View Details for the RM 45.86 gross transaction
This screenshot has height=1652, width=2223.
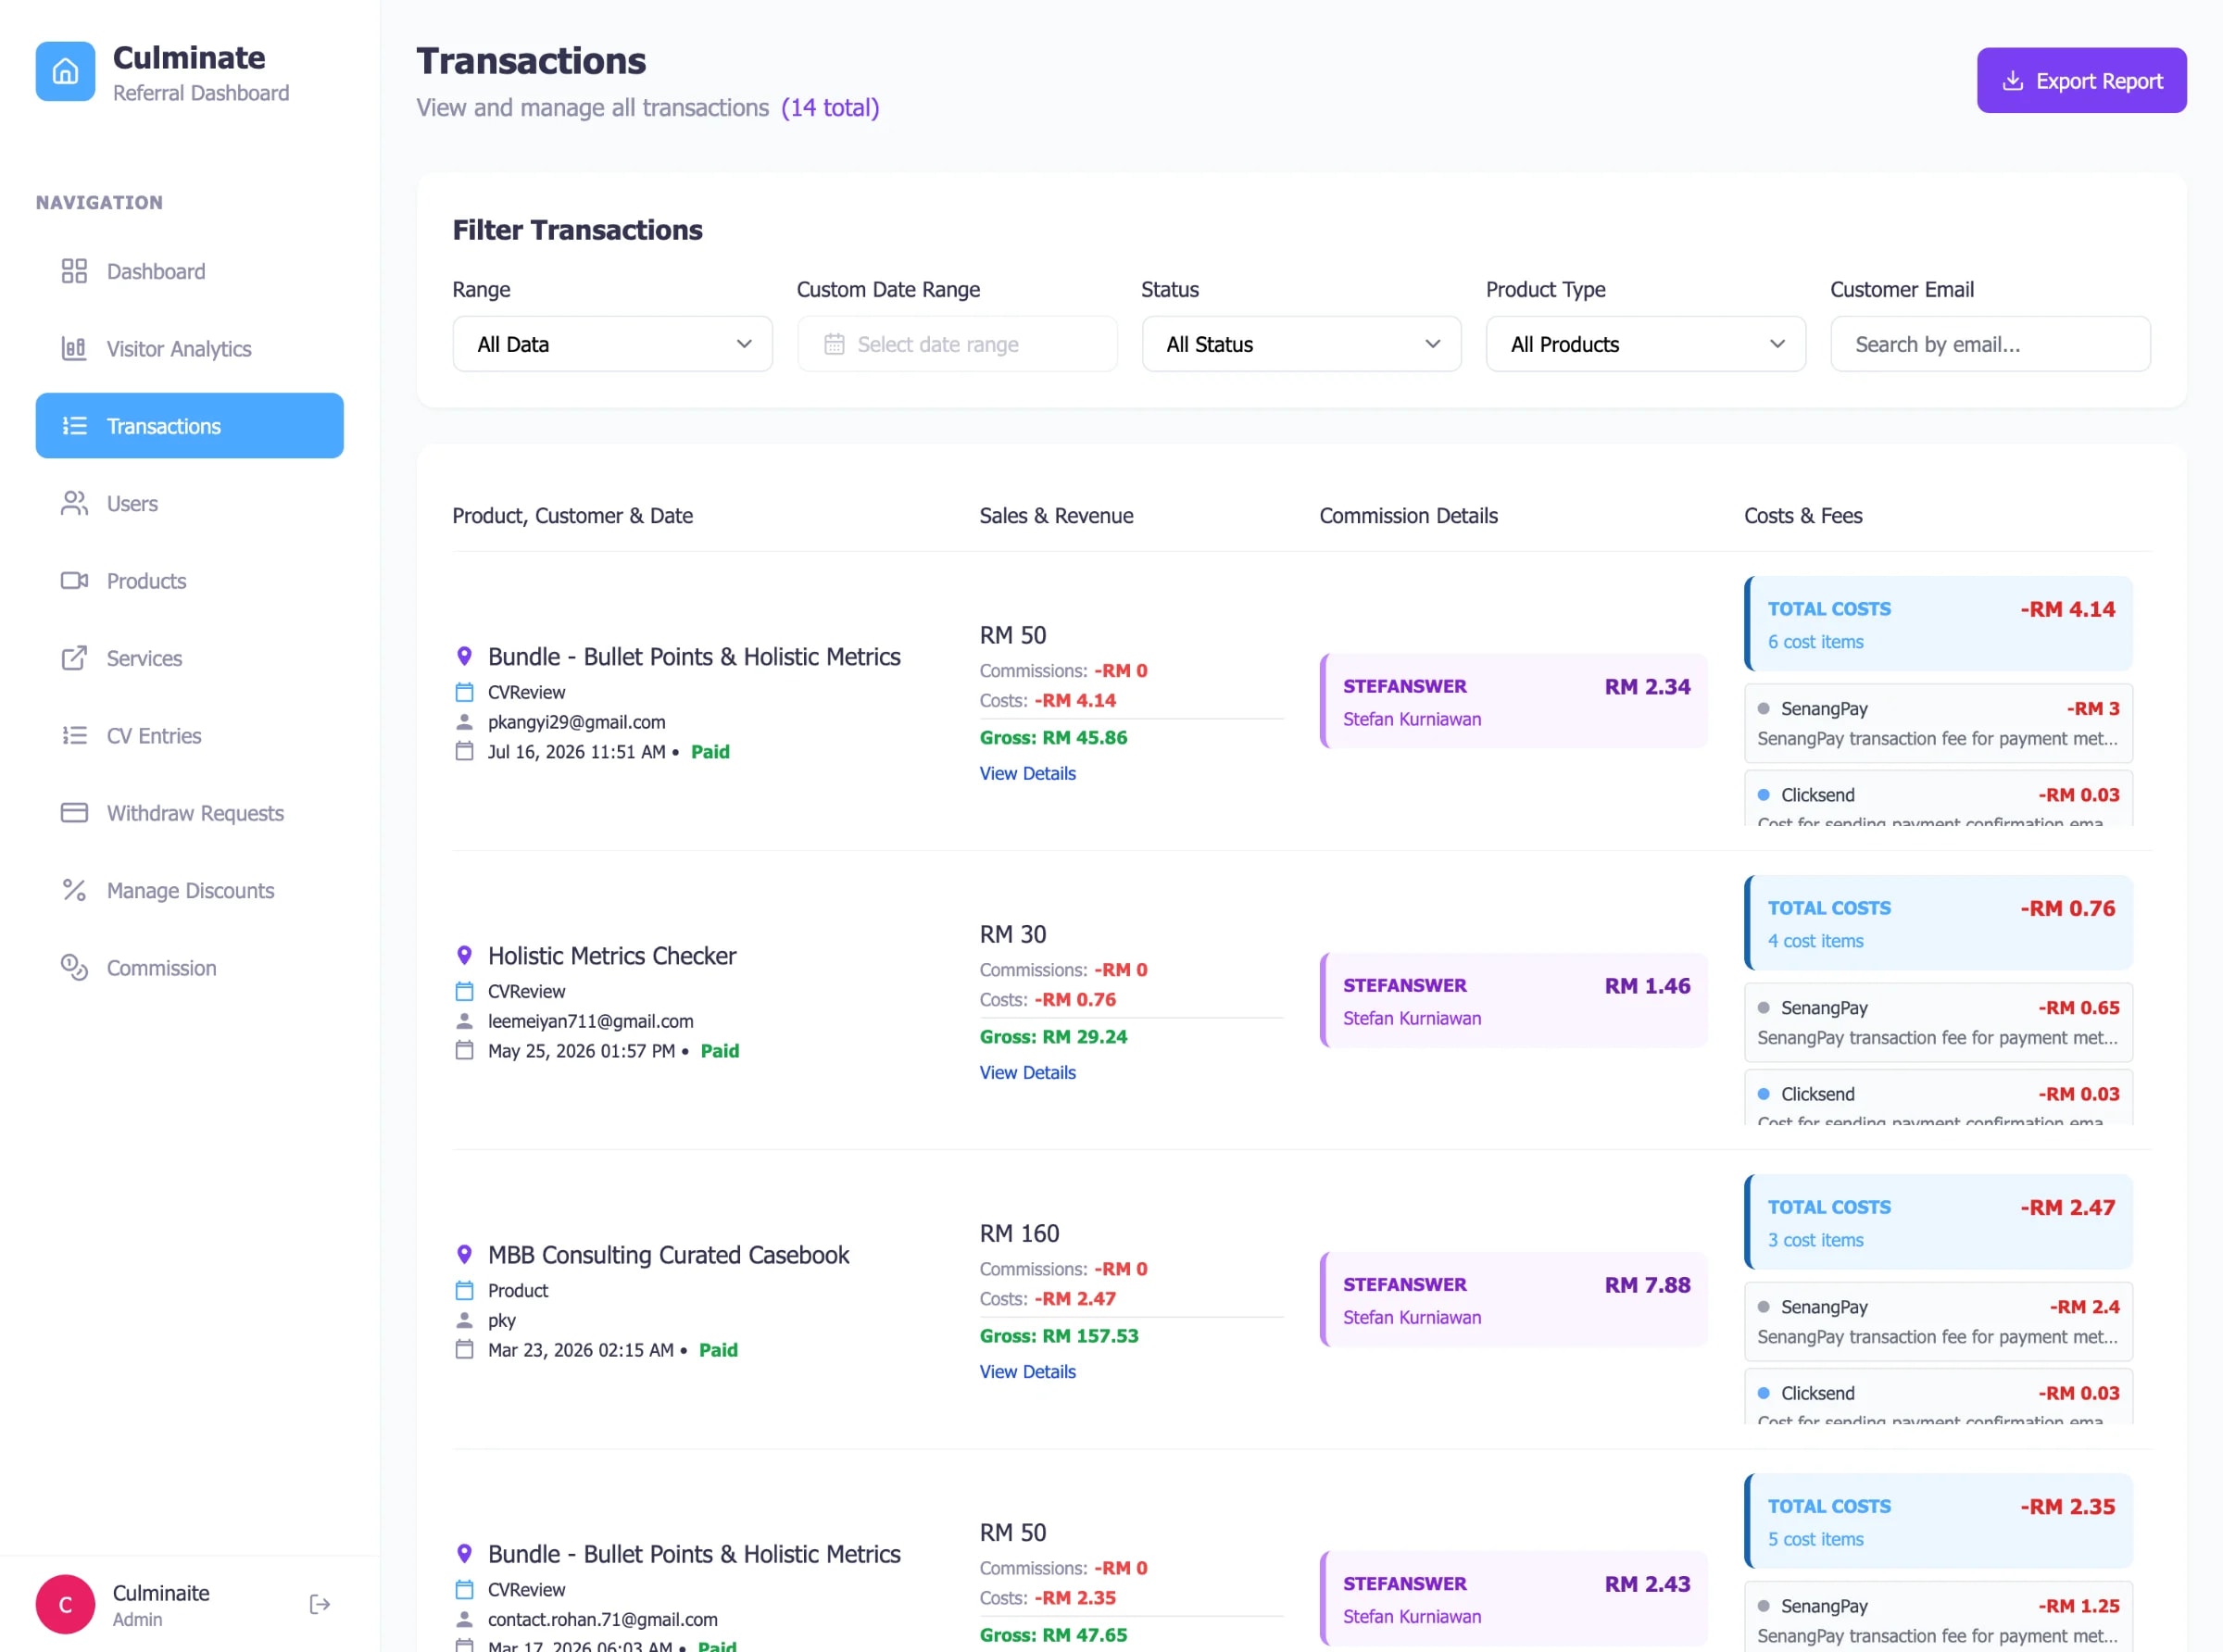point(1028,773)
